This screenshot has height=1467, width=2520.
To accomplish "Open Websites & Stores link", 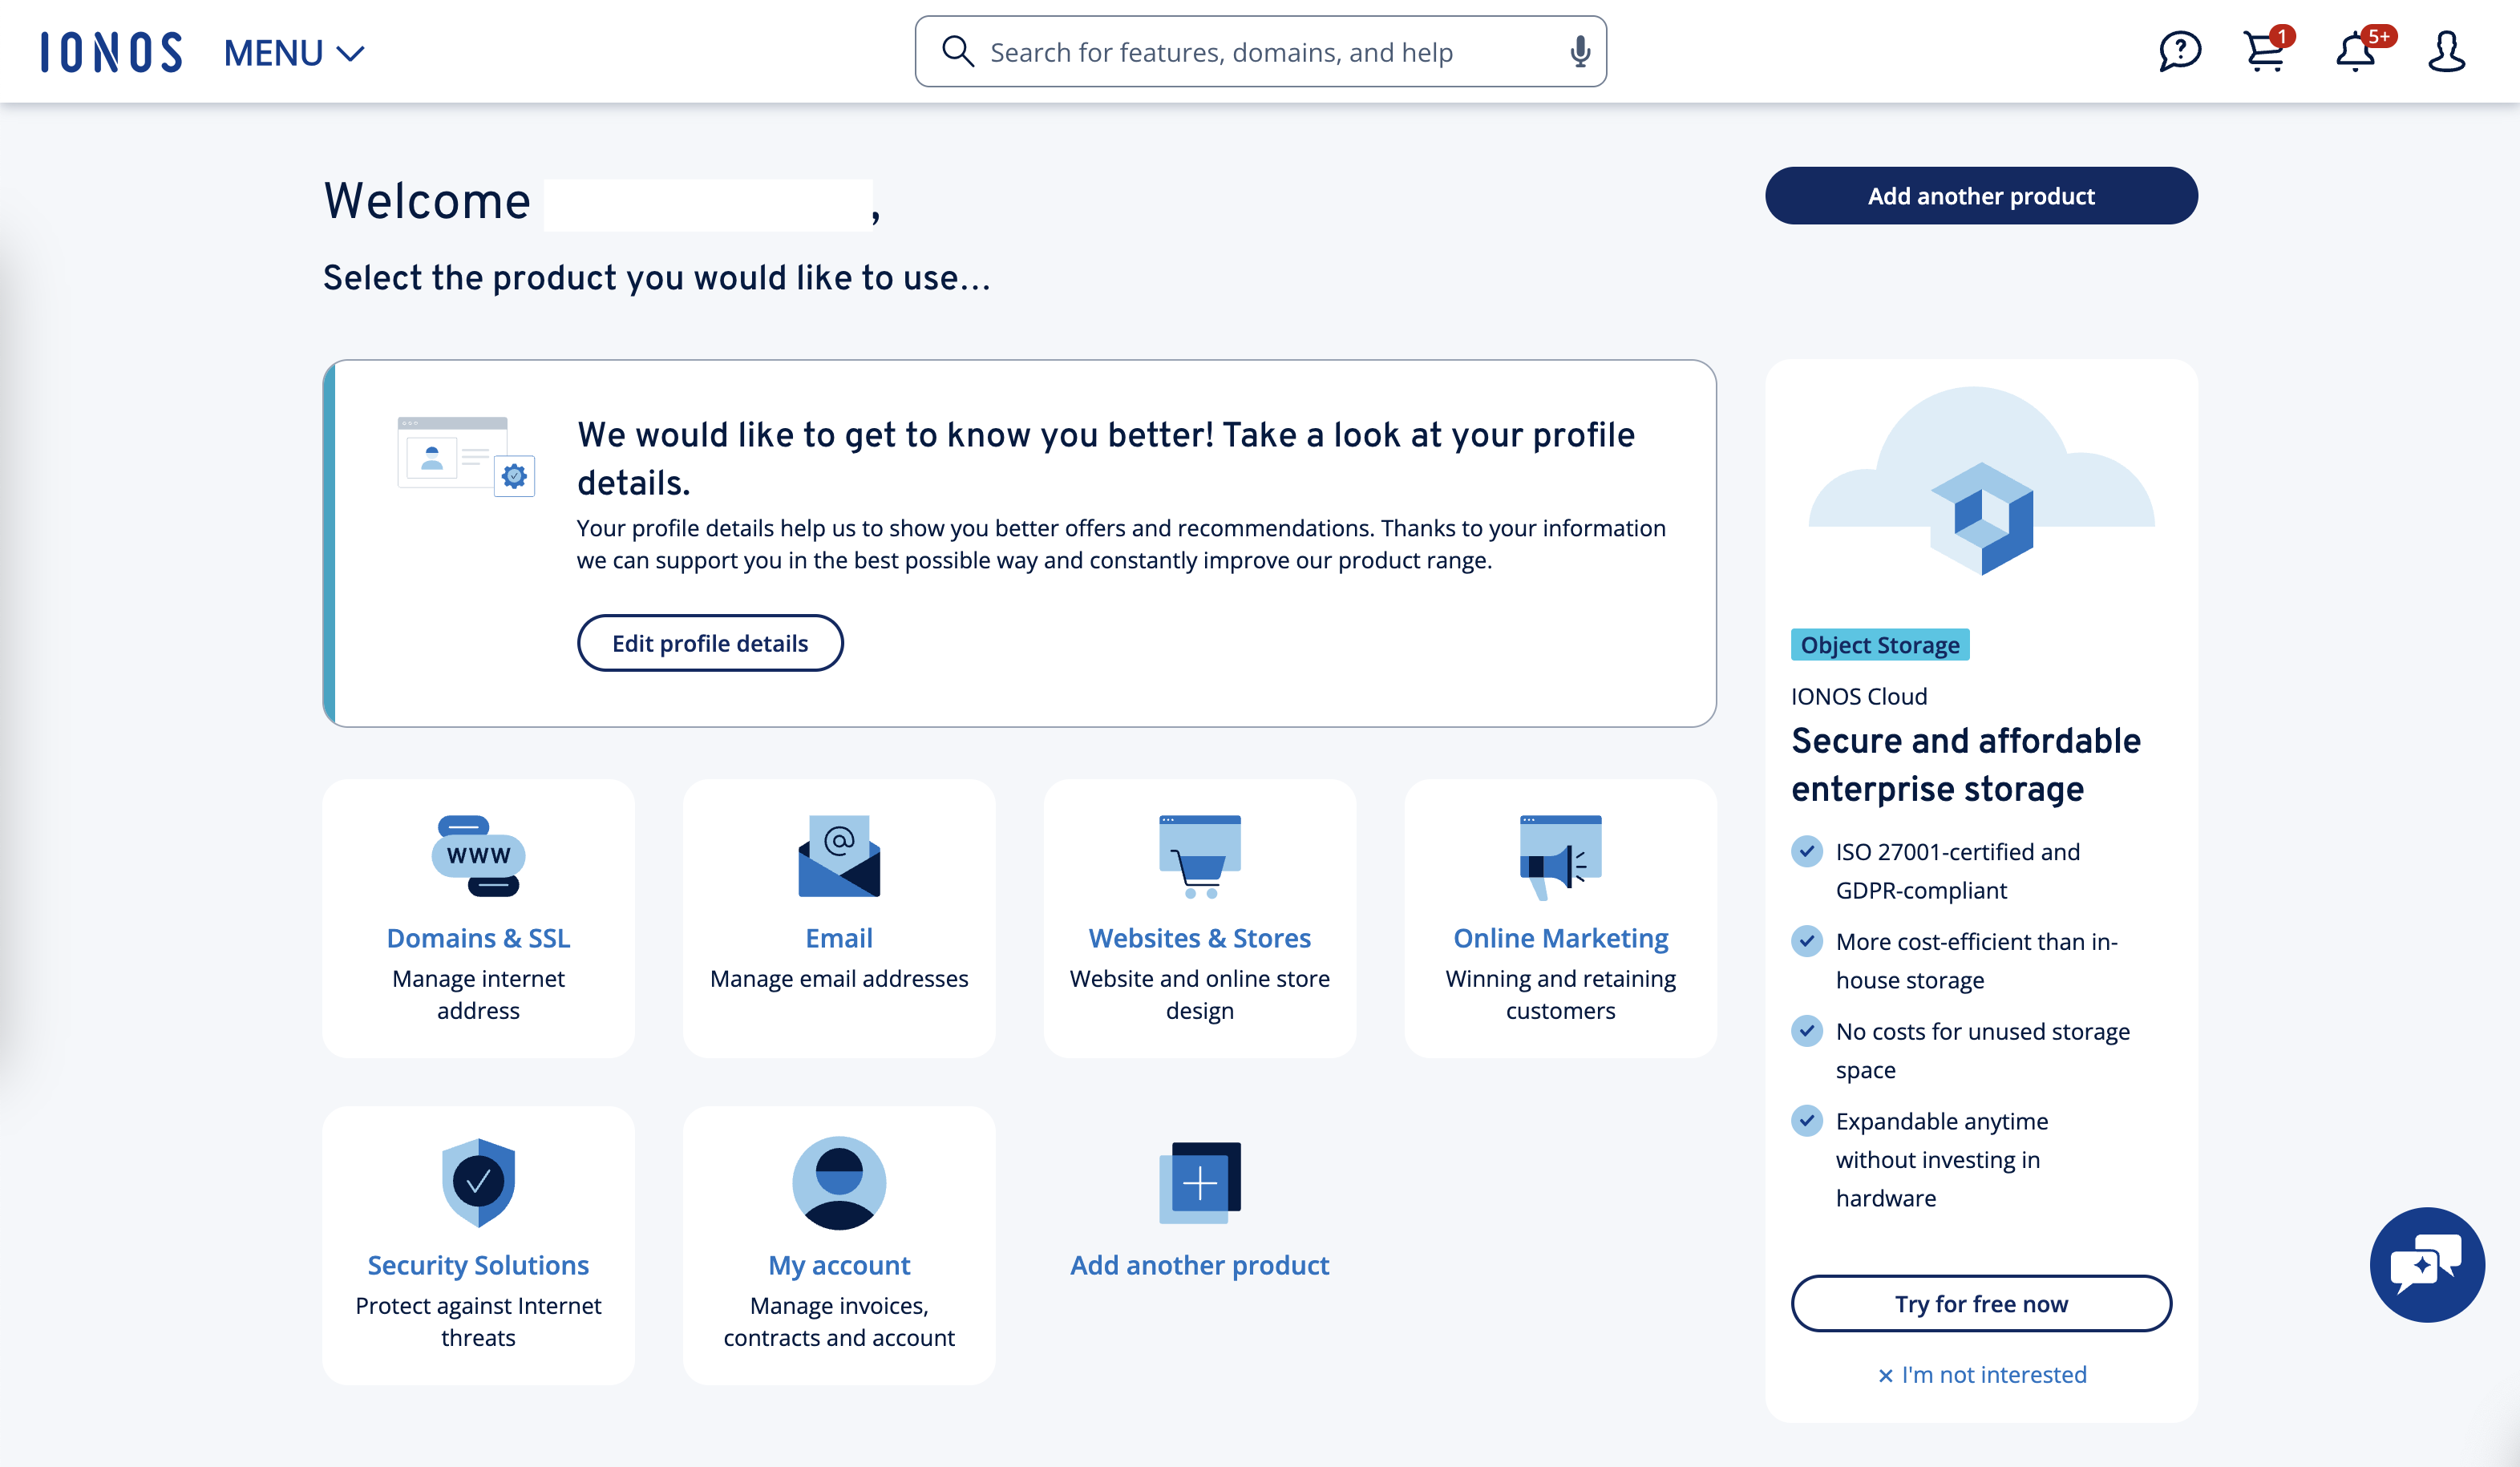I will point(1199,938).
